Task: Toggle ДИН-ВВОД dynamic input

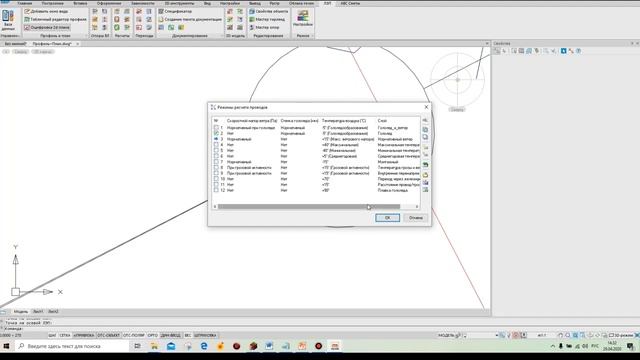Action: point(171,335)
